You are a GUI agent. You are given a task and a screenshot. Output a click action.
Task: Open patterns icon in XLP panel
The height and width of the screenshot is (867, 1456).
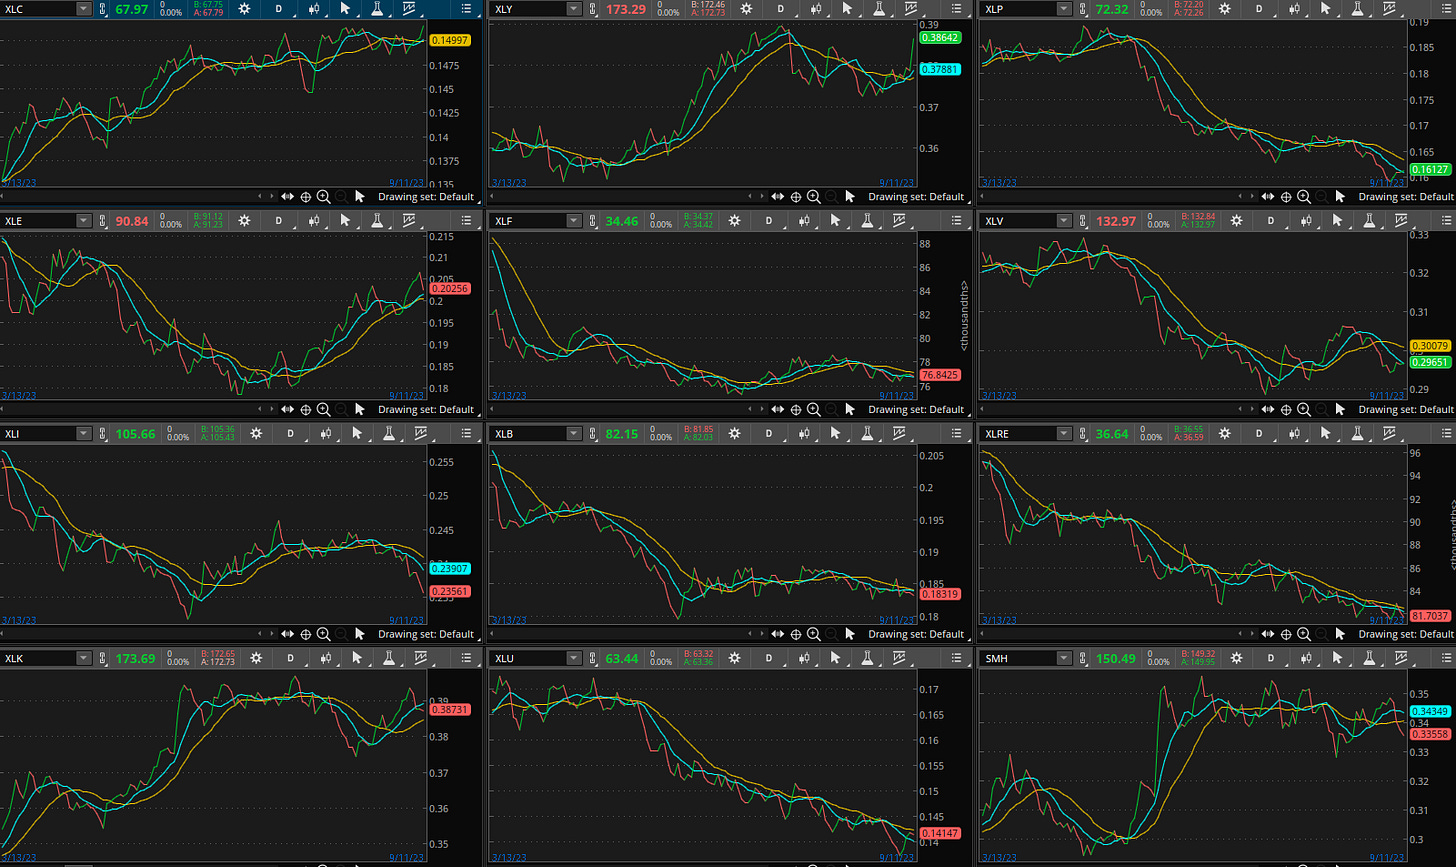coord(1389,9)
